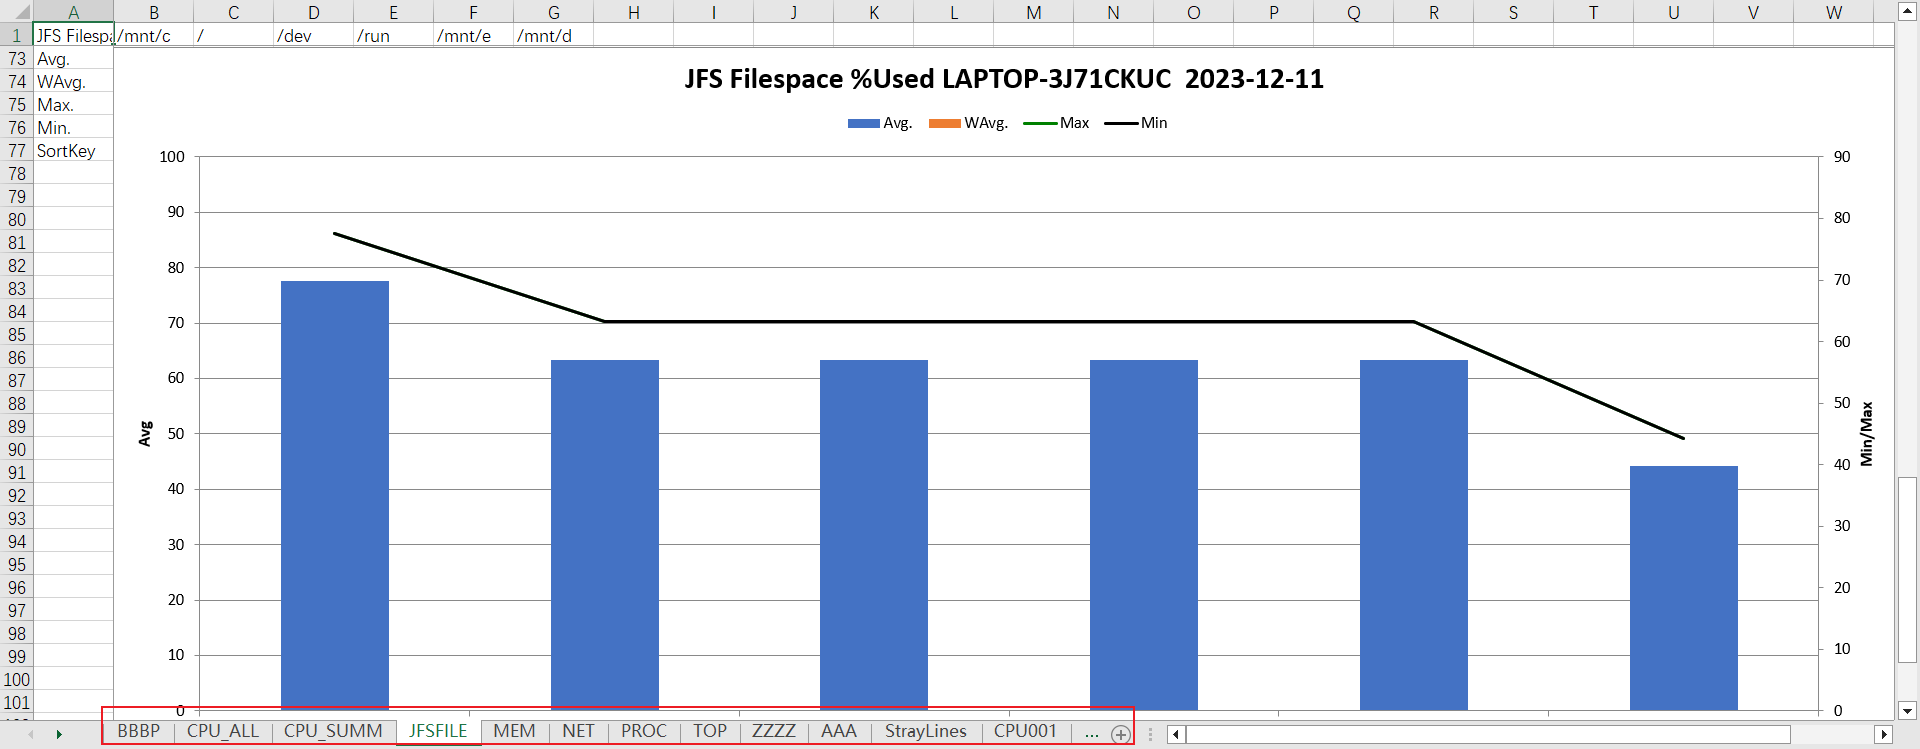This screenshot has height=749, width=1920.
Task: Select the Max legend entry
Action: coord(1056,123)
